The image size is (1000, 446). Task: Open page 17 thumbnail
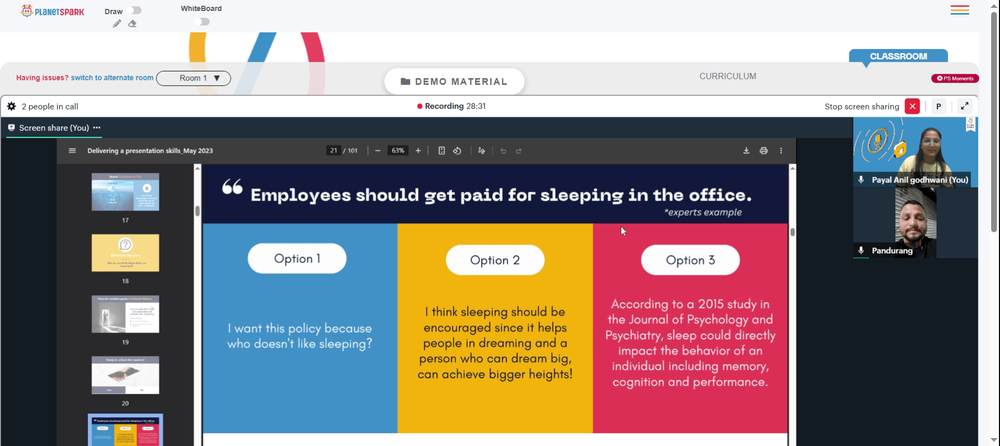(x=126, y=191)
